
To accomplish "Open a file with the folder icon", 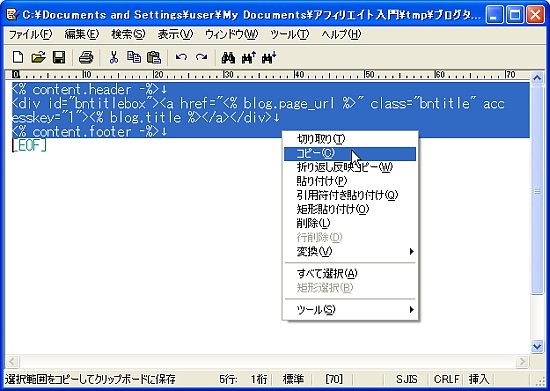I will [38, 57].
